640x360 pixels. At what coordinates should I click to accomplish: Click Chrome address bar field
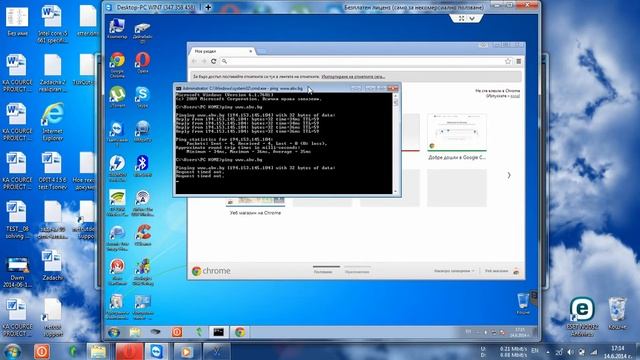click(x=363, y=61)
